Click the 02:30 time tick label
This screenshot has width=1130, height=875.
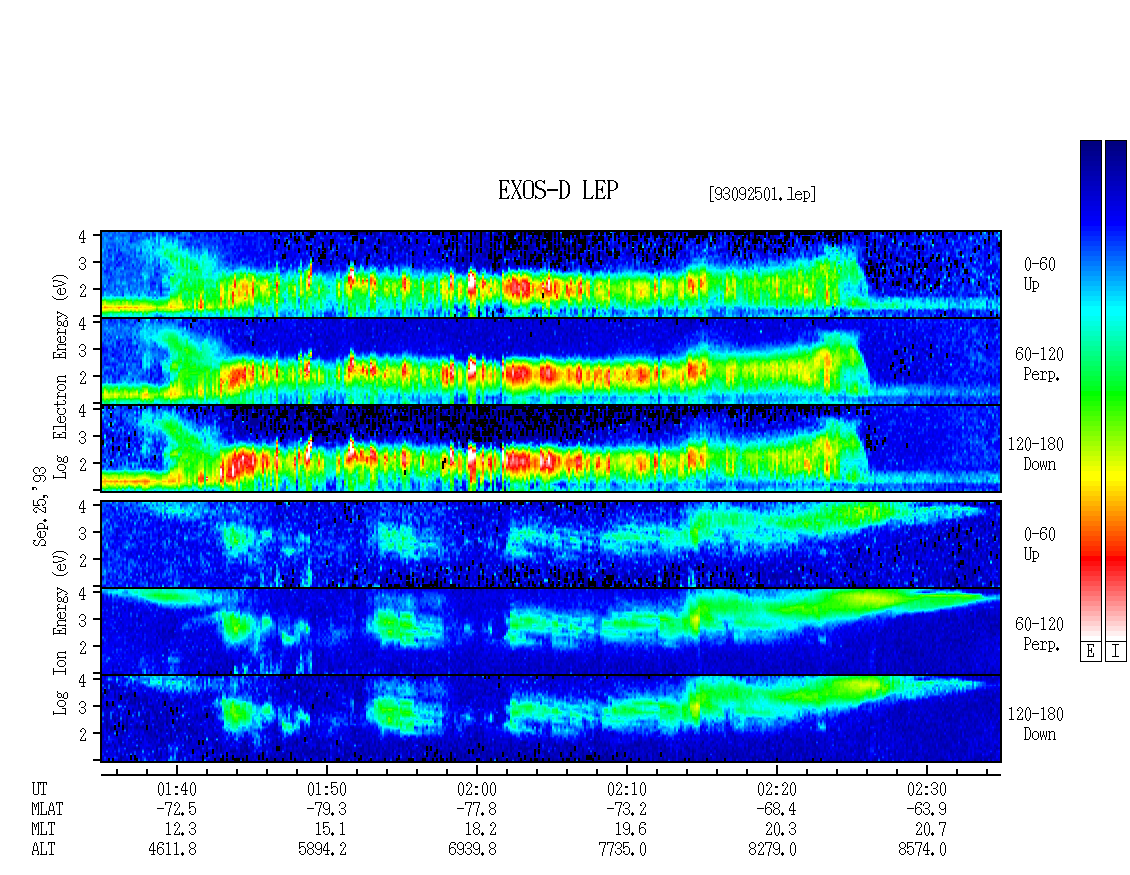926,789
